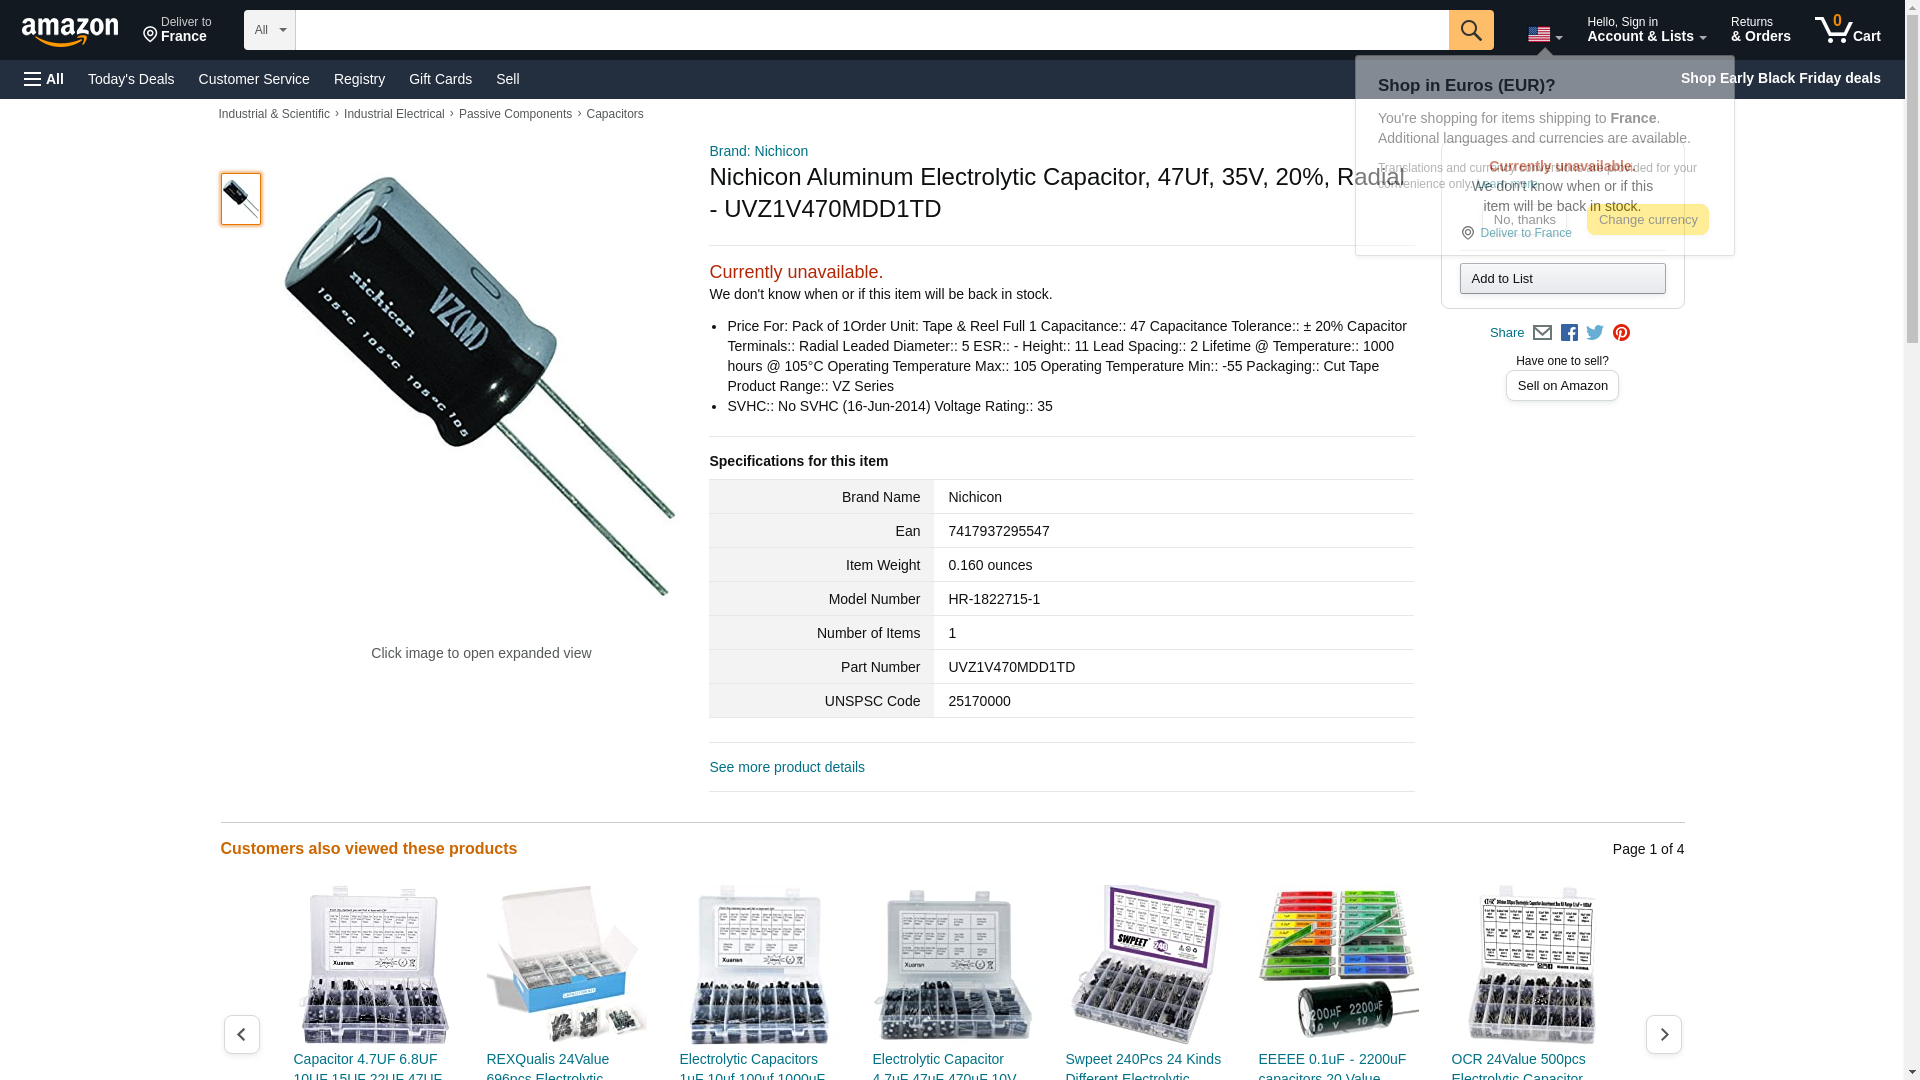Image resolution: width=1920 pixels, height=1080 pixels.
Task: Expand Account & Lists menu
Action: click(x=1646, y=30)
